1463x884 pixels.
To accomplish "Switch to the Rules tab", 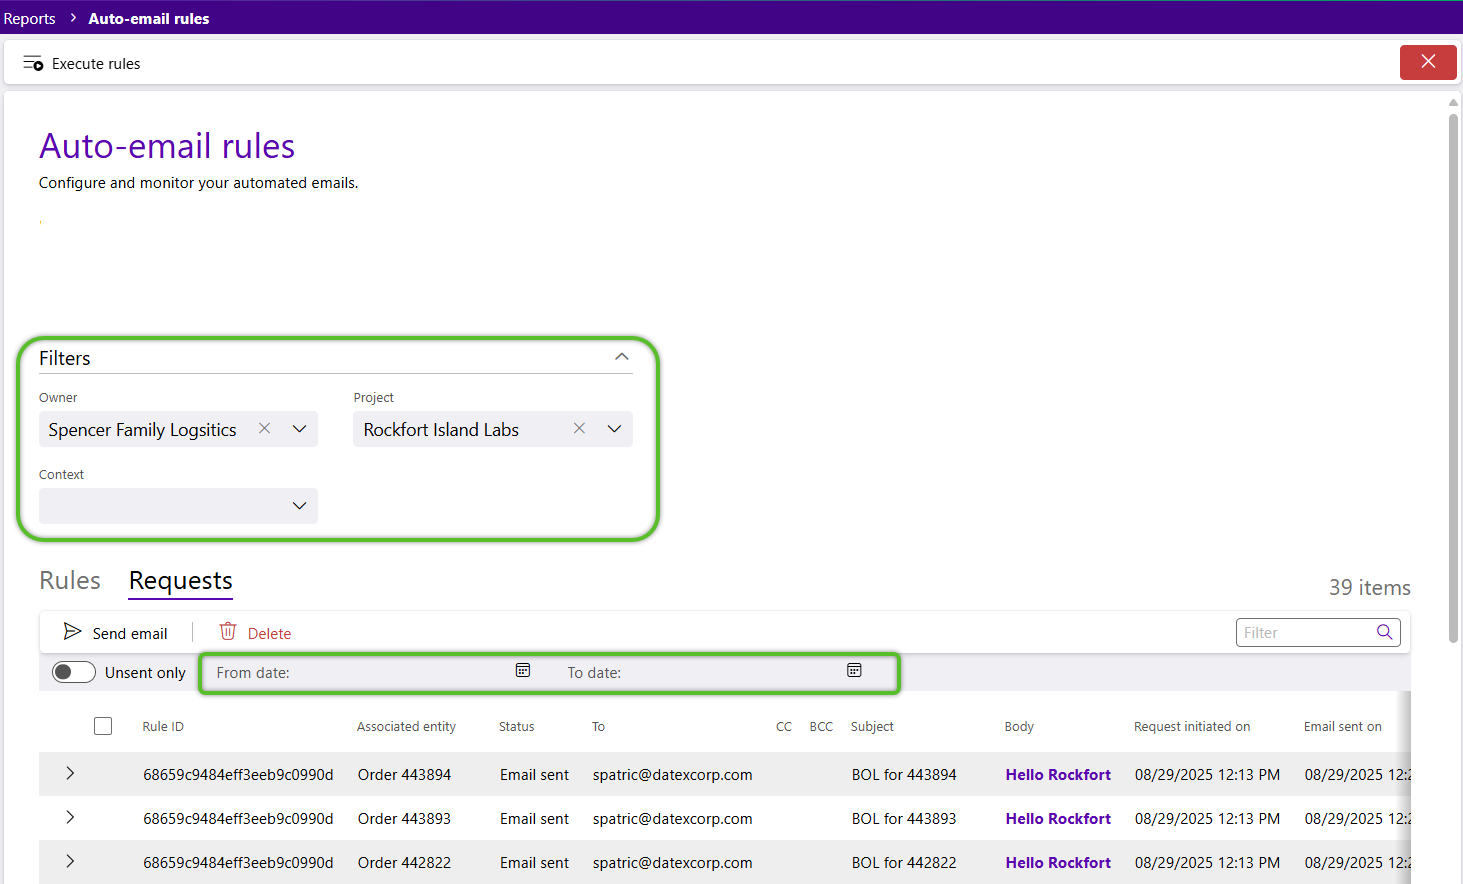I will click(70, 581).
